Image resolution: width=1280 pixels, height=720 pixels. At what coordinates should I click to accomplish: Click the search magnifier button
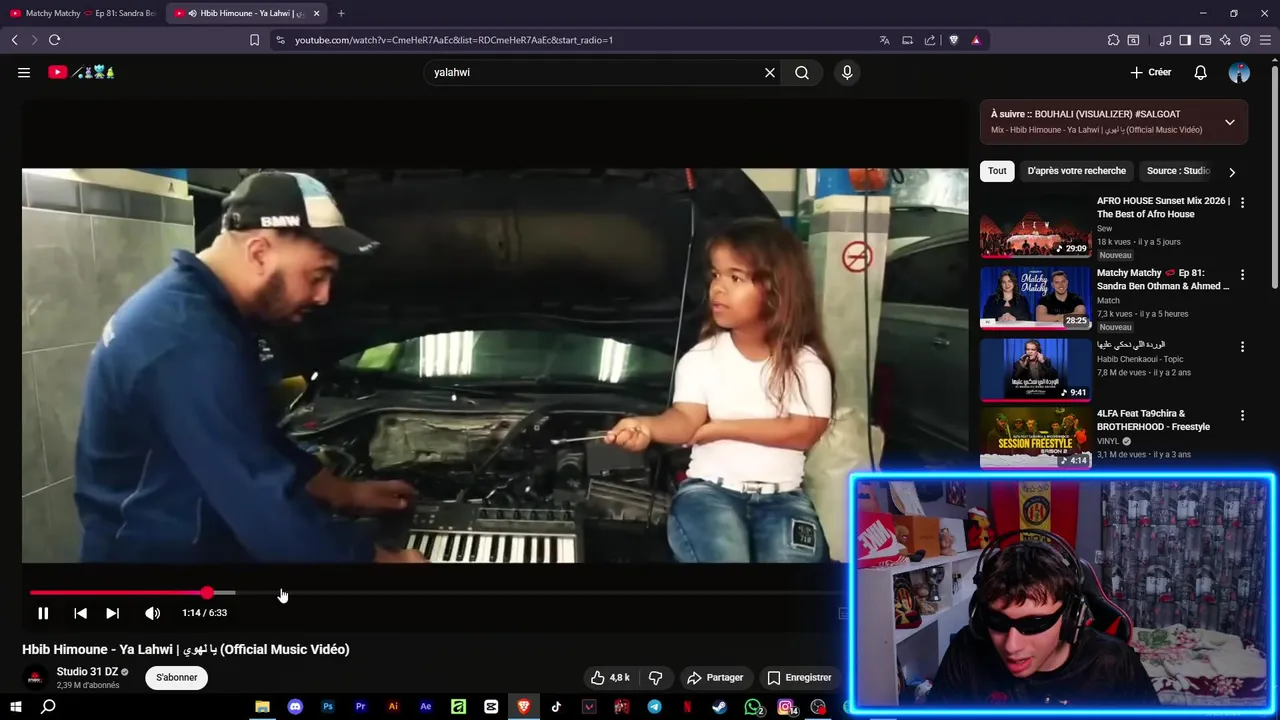802,72
